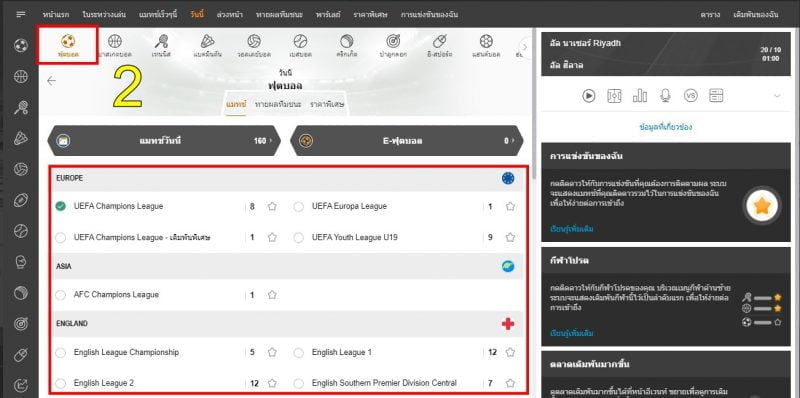Click main content vertical scrollbar
This screenshot has height=398, width=800.
534,102
